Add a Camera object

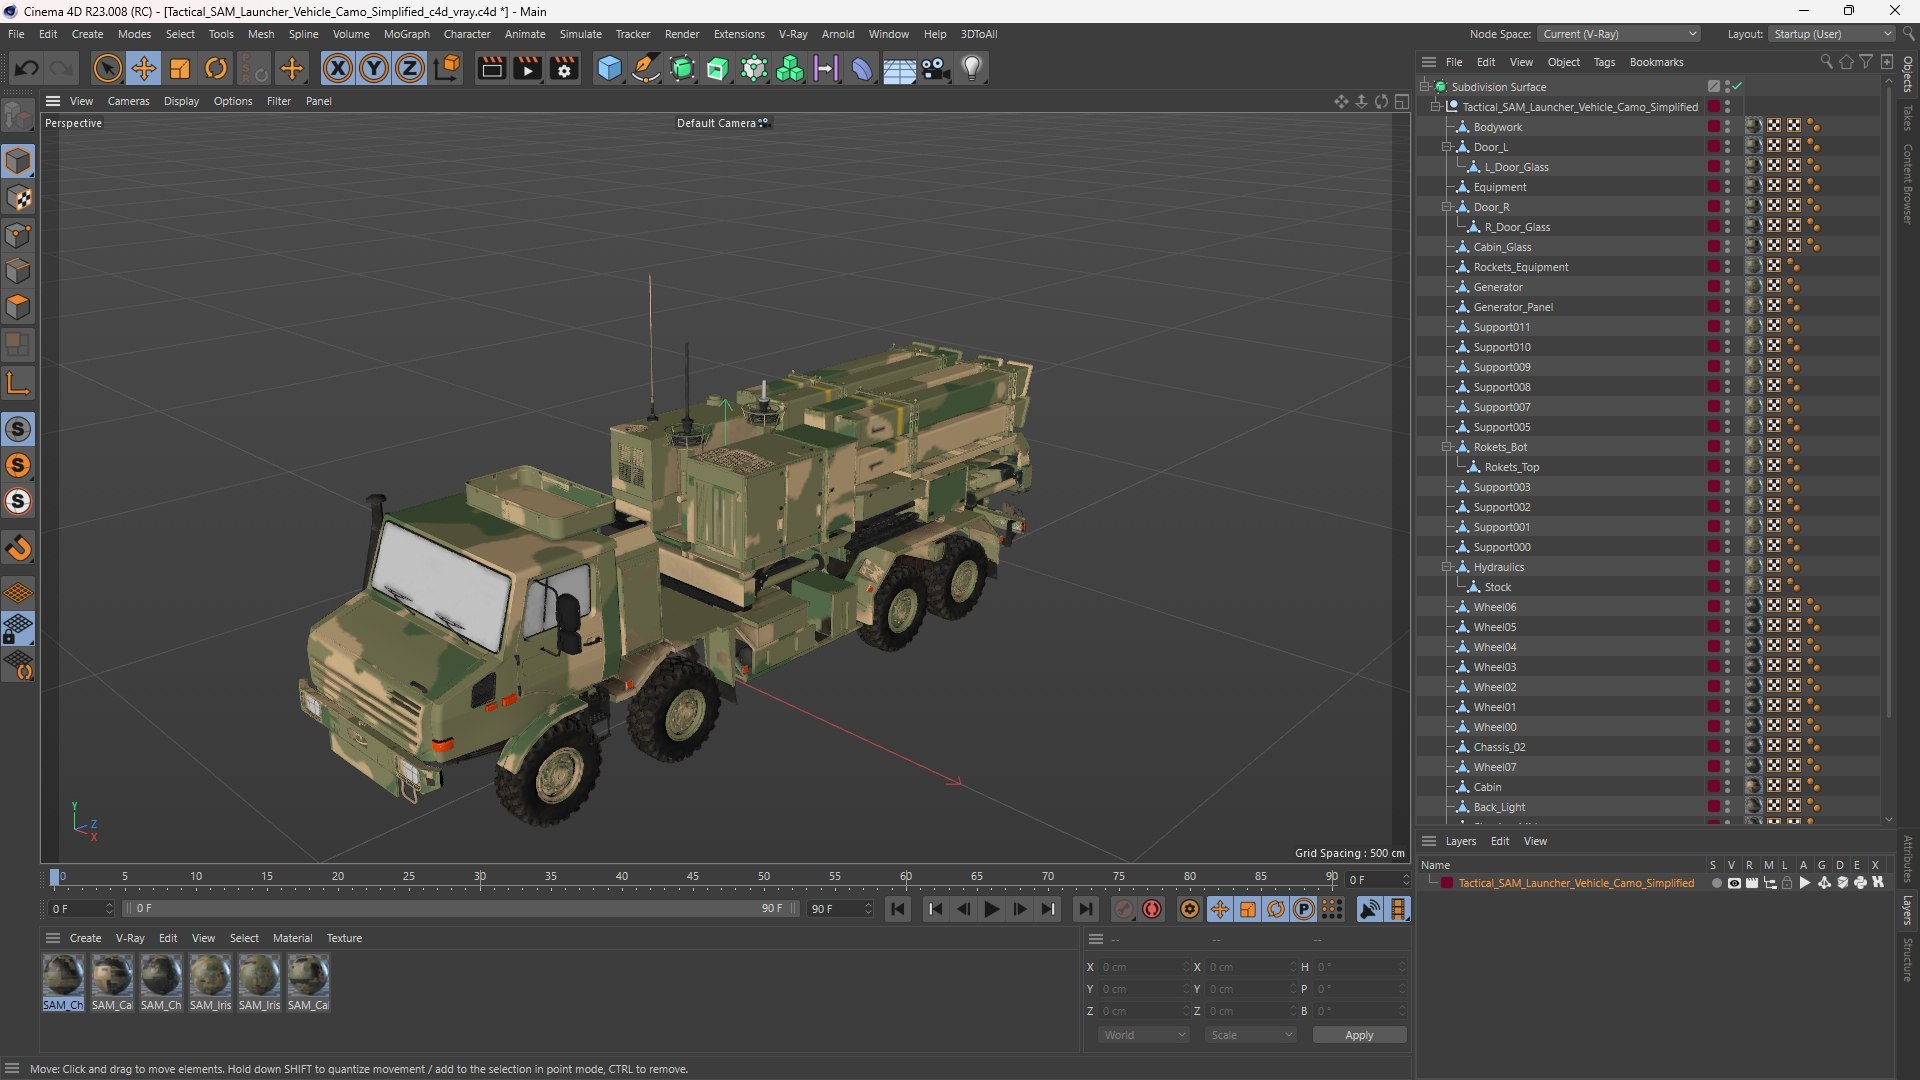[x=936, y=68]
